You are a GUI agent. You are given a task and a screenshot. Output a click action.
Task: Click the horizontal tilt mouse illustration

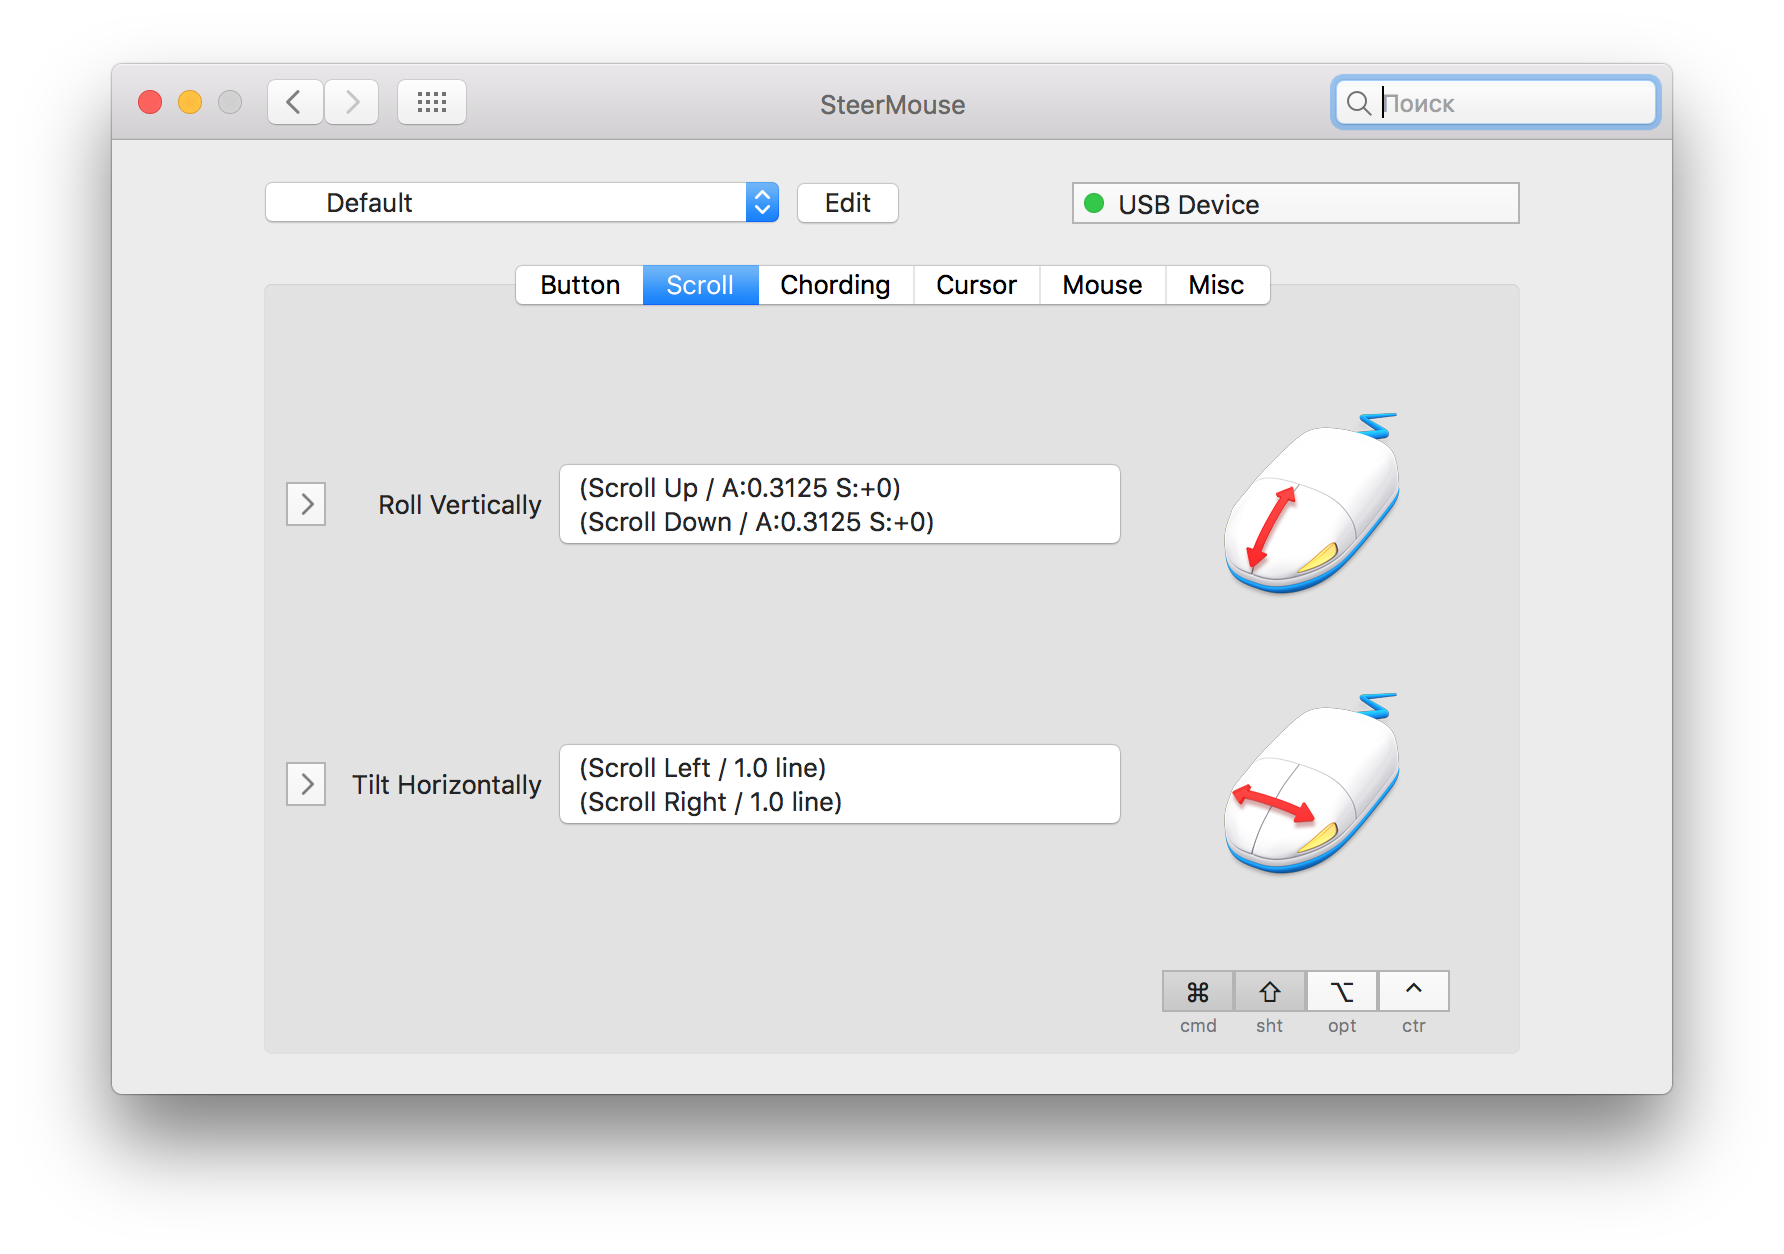(1312, 783)
